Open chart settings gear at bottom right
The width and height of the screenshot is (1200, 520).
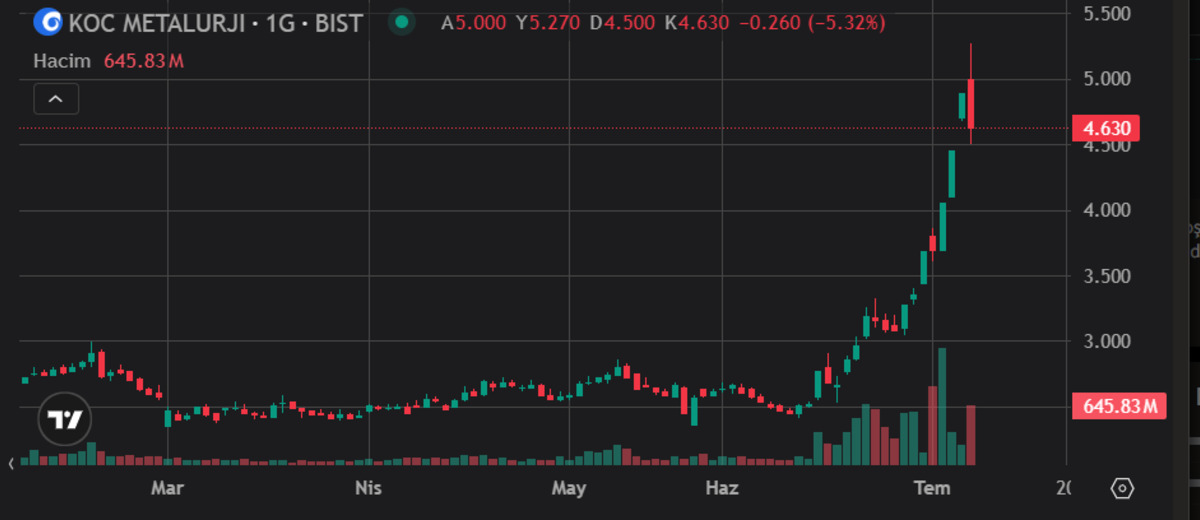[1122, 489]
